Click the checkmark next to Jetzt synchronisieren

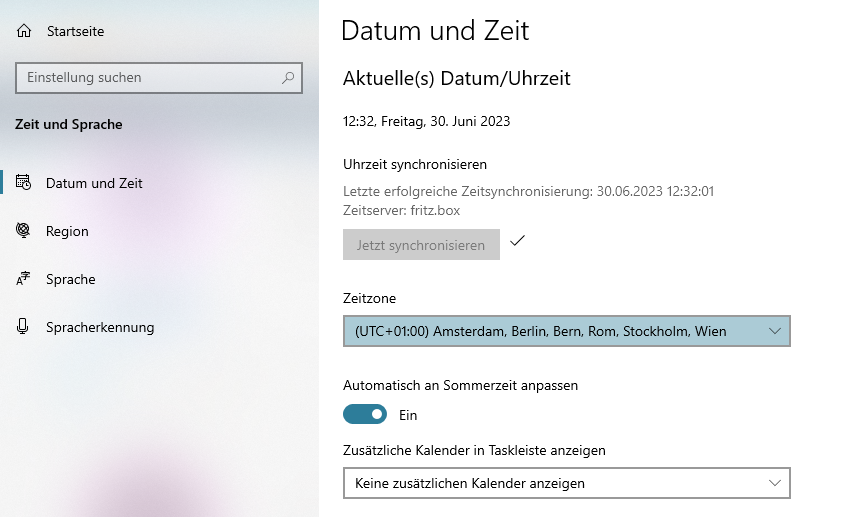(517, 241)
